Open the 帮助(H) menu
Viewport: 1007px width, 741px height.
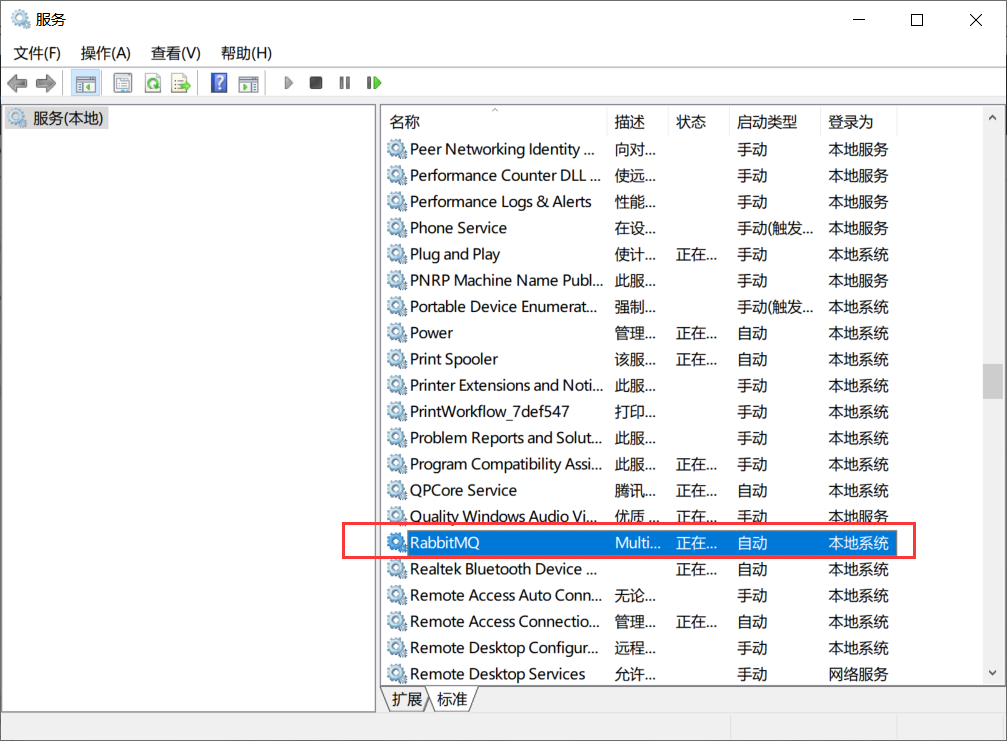(x=246, y=53)
